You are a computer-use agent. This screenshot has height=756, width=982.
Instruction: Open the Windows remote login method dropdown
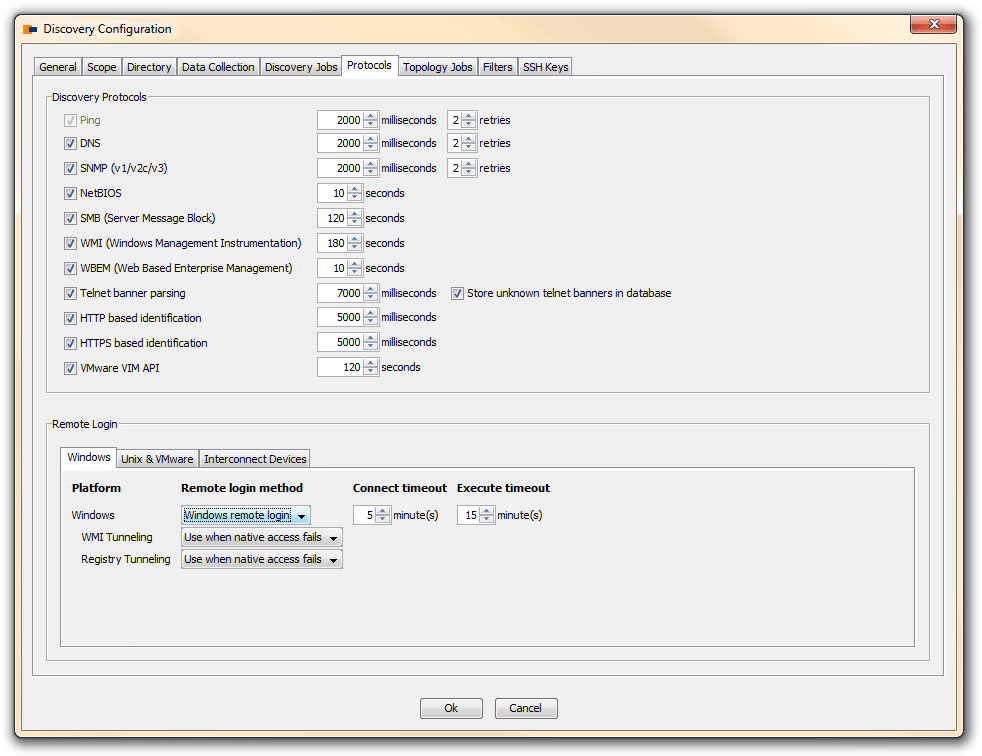(302, 515)
